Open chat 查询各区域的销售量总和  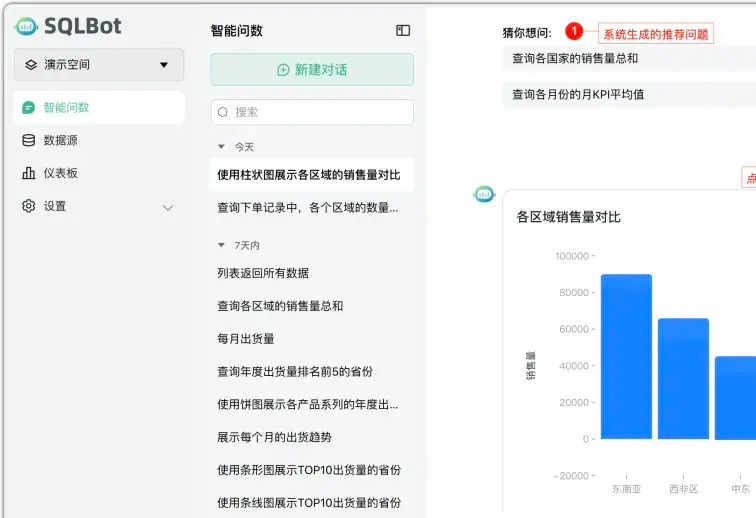click(x=312, y=306)
